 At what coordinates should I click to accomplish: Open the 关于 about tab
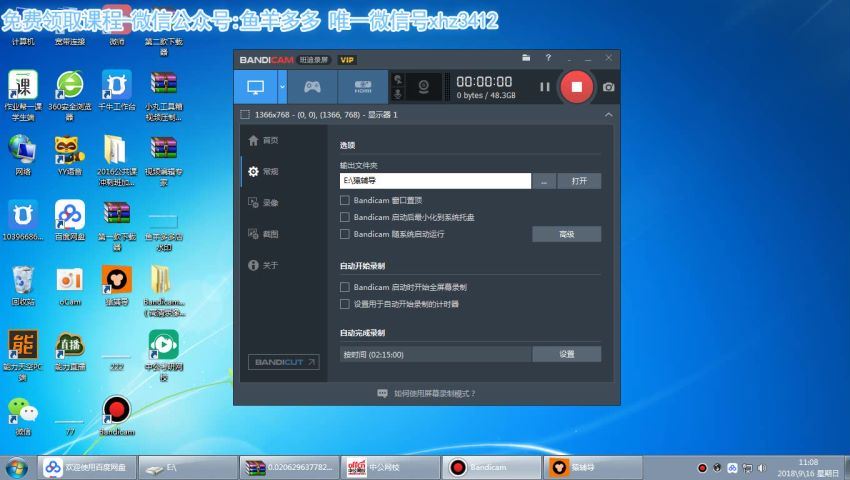click(263, 265)
